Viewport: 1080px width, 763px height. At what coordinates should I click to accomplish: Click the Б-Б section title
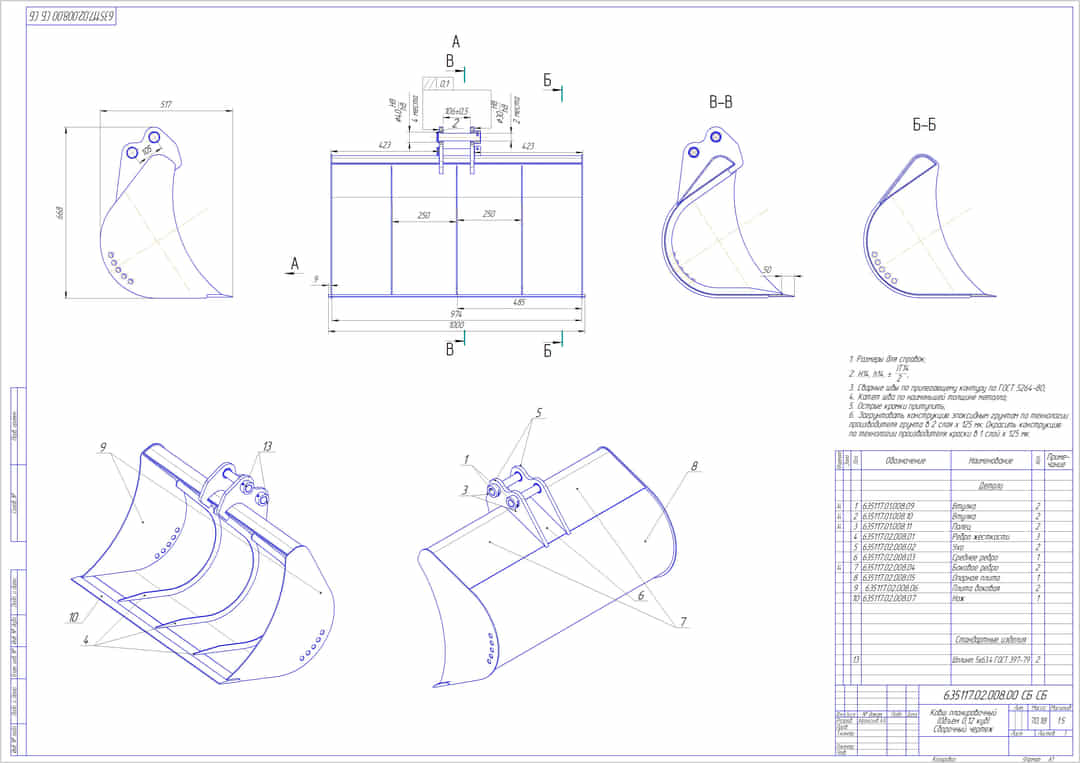[924, 125]
